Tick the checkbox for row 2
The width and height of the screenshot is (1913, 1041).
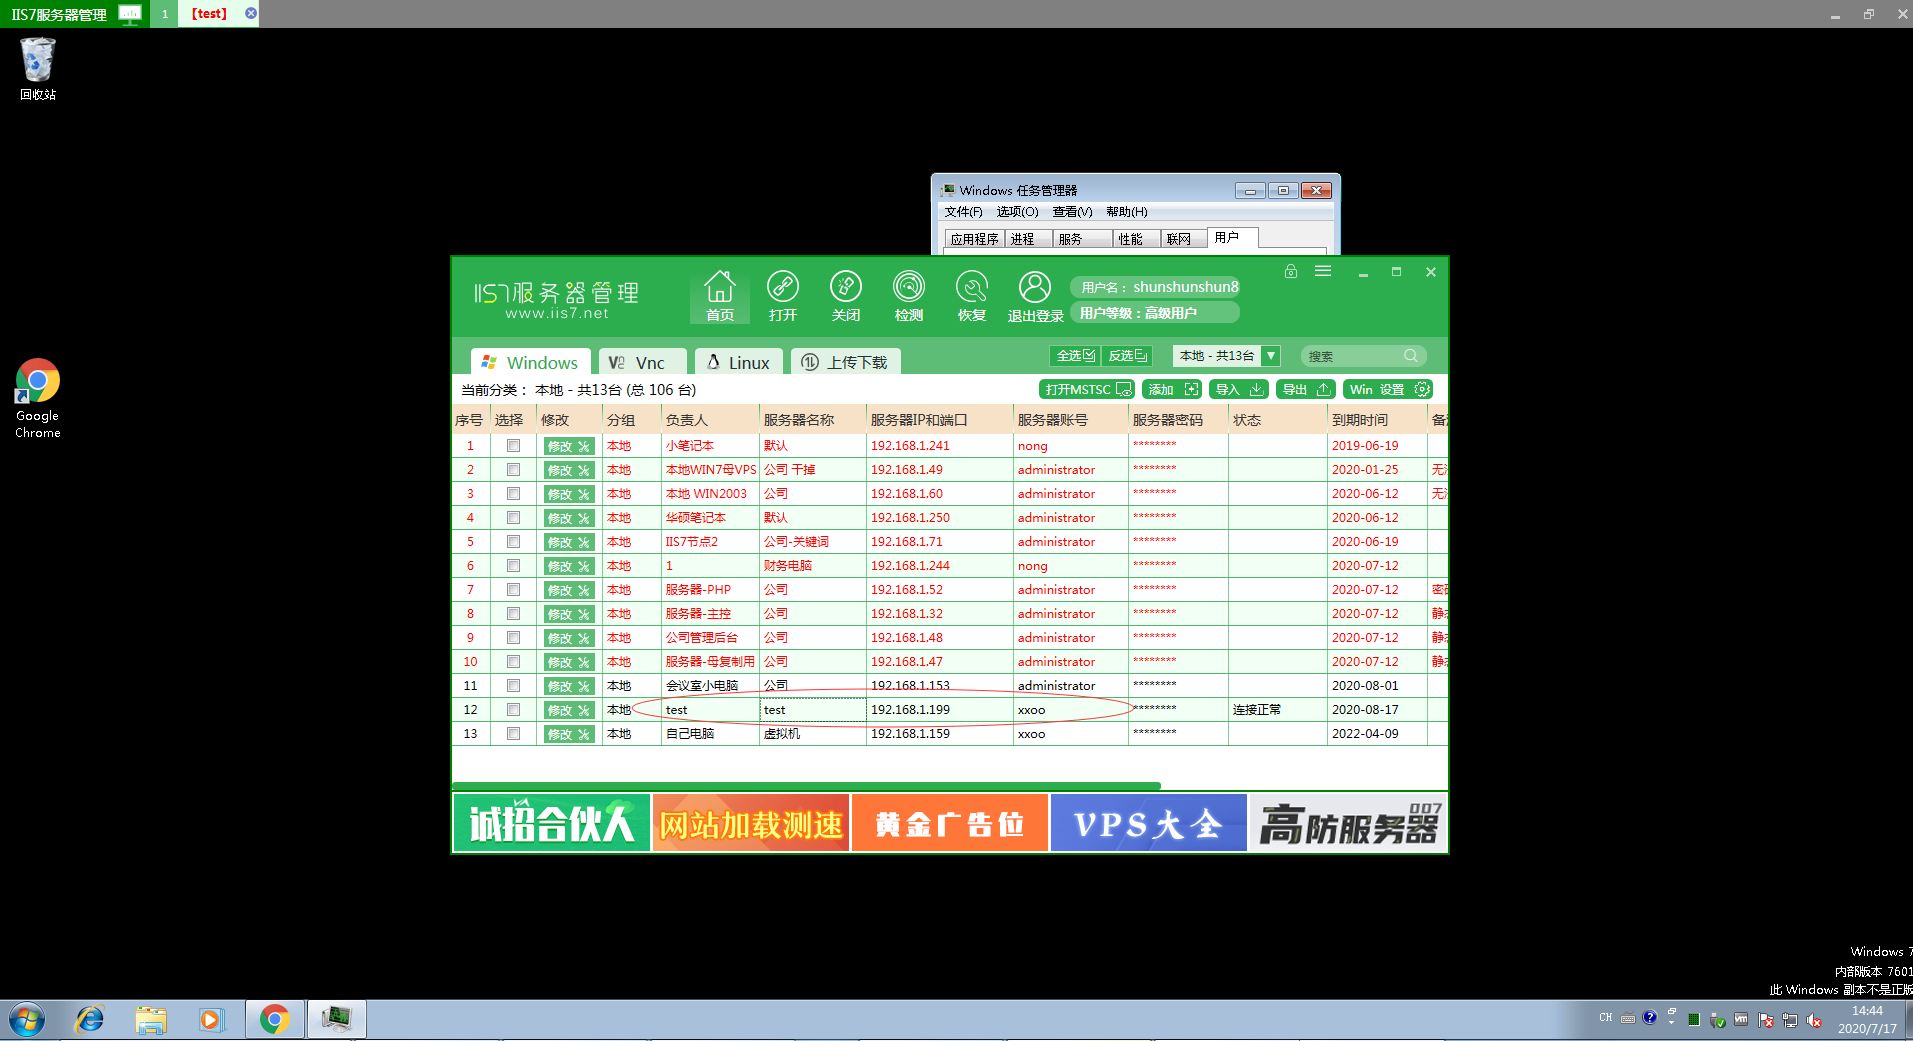(513, 470)
